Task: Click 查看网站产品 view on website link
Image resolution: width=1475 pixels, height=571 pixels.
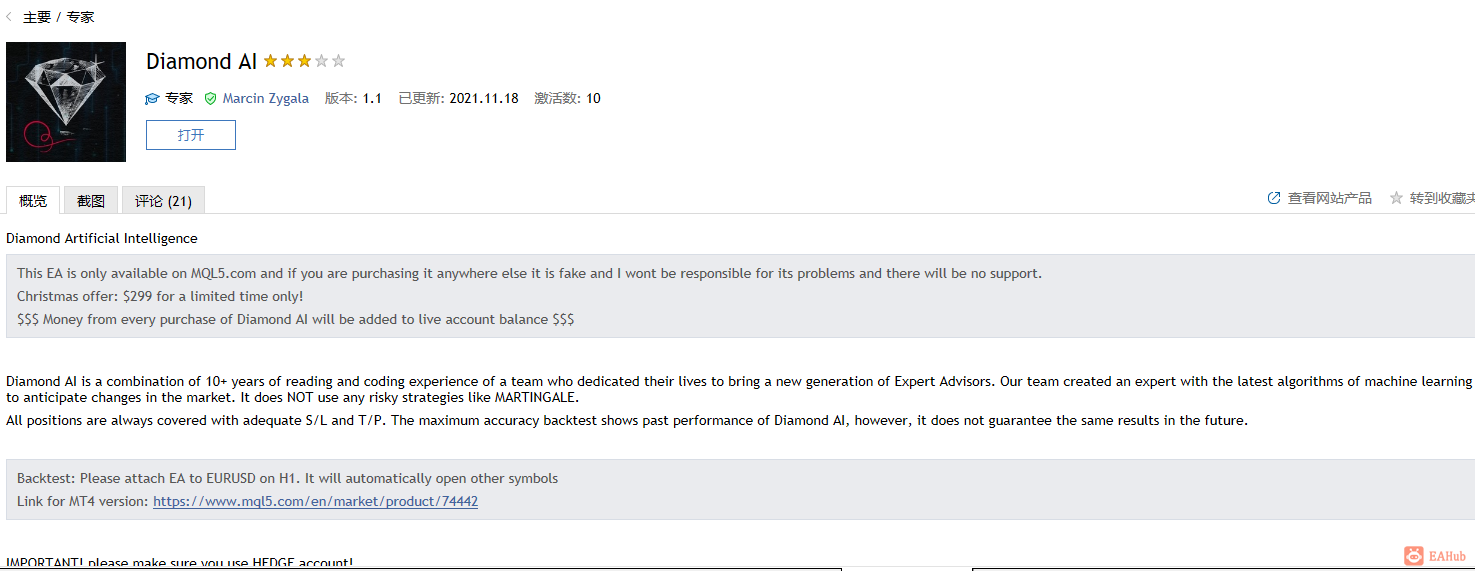Action: tap(1330, 198)
